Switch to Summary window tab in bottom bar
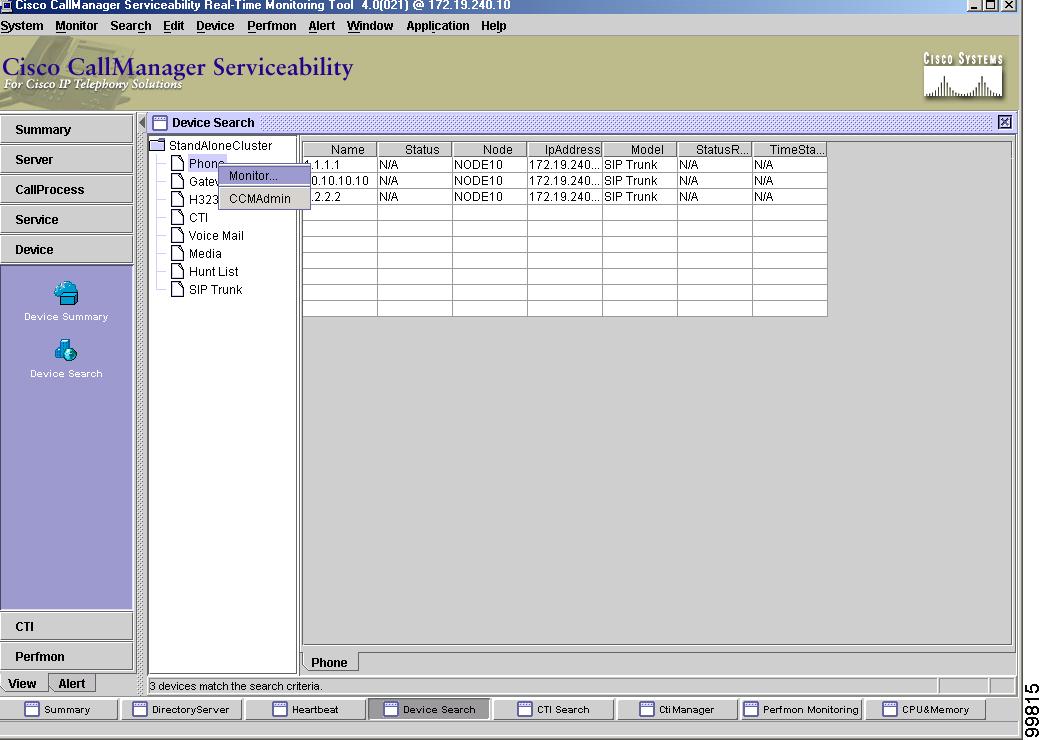The height and width of the screenshot is (740, 1045). [x=59, y=709]
